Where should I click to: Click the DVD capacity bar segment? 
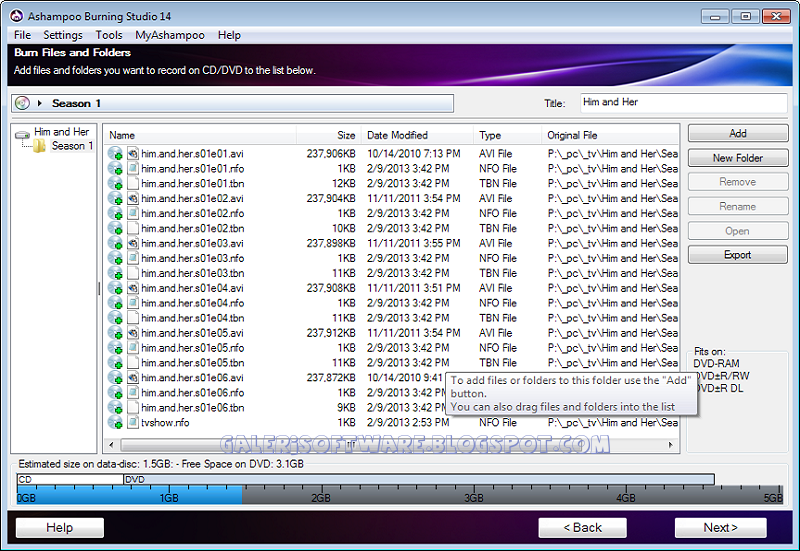point(418,480)
